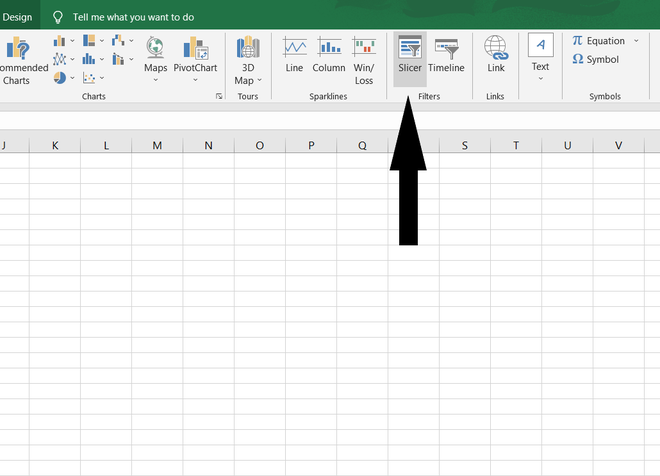Select column U header

[x=567, y=146]
